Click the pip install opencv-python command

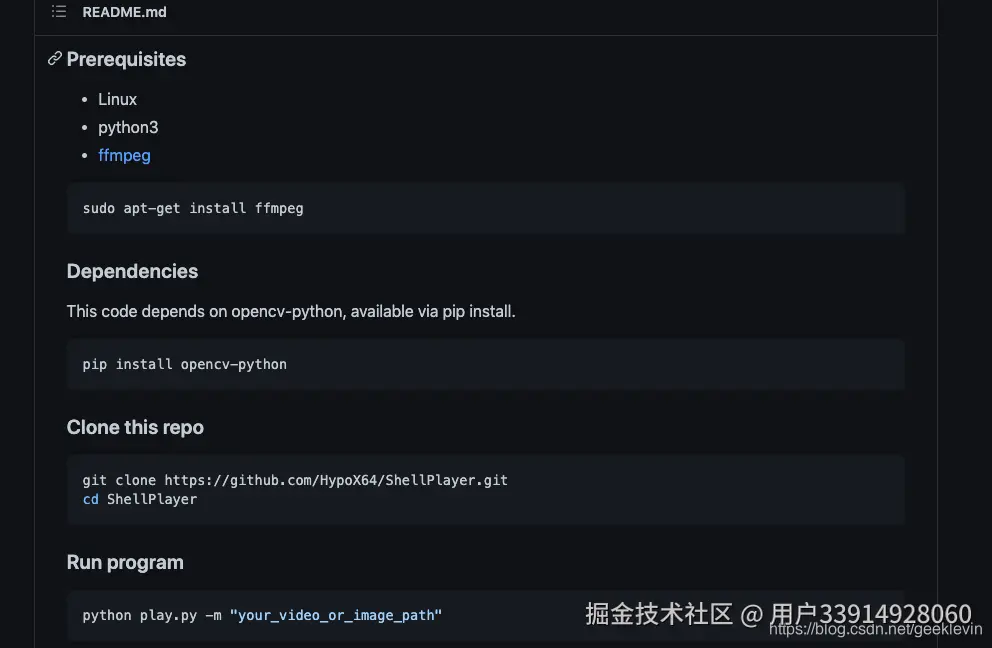point(185,364)
